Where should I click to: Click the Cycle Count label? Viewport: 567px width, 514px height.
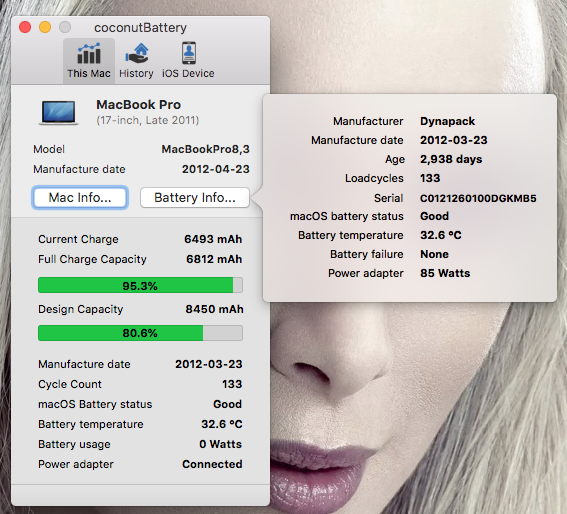70,384
